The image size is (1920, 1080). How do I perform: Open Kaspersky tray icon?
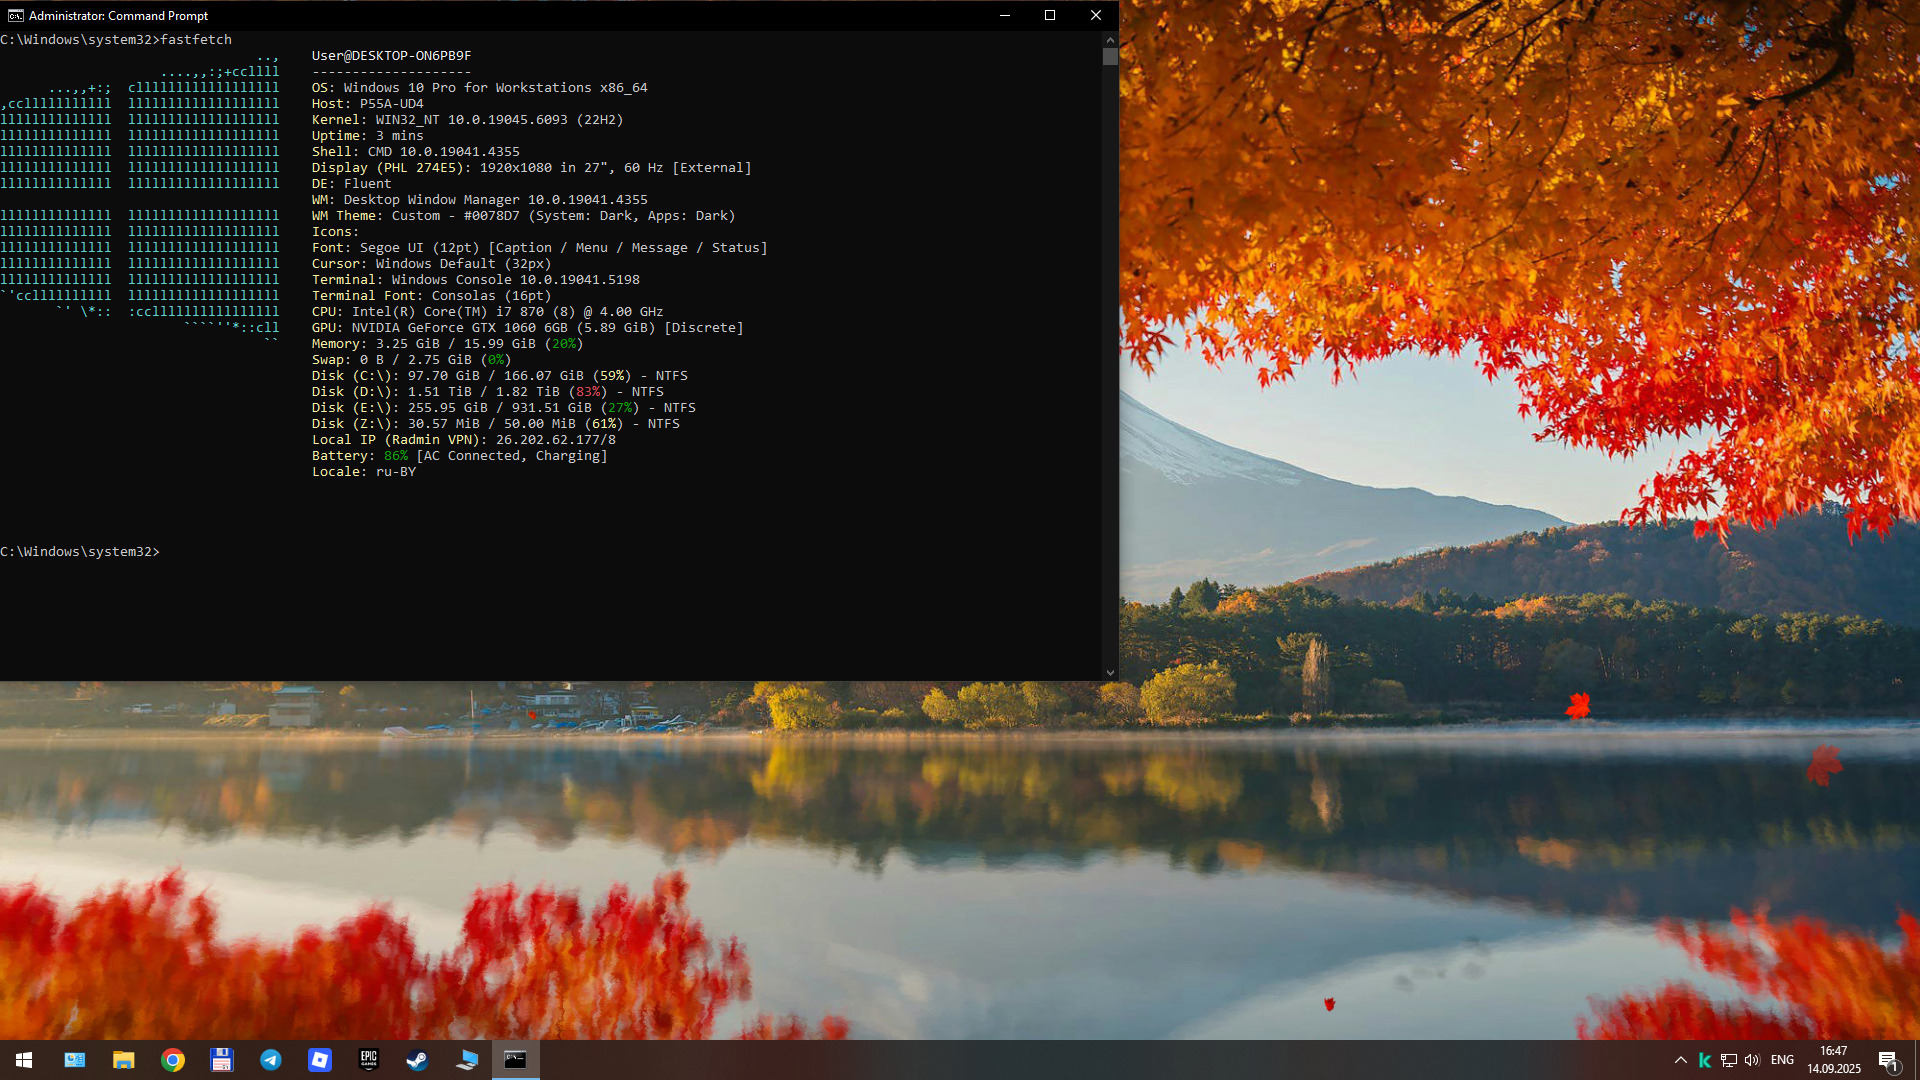(1705, 1060)
